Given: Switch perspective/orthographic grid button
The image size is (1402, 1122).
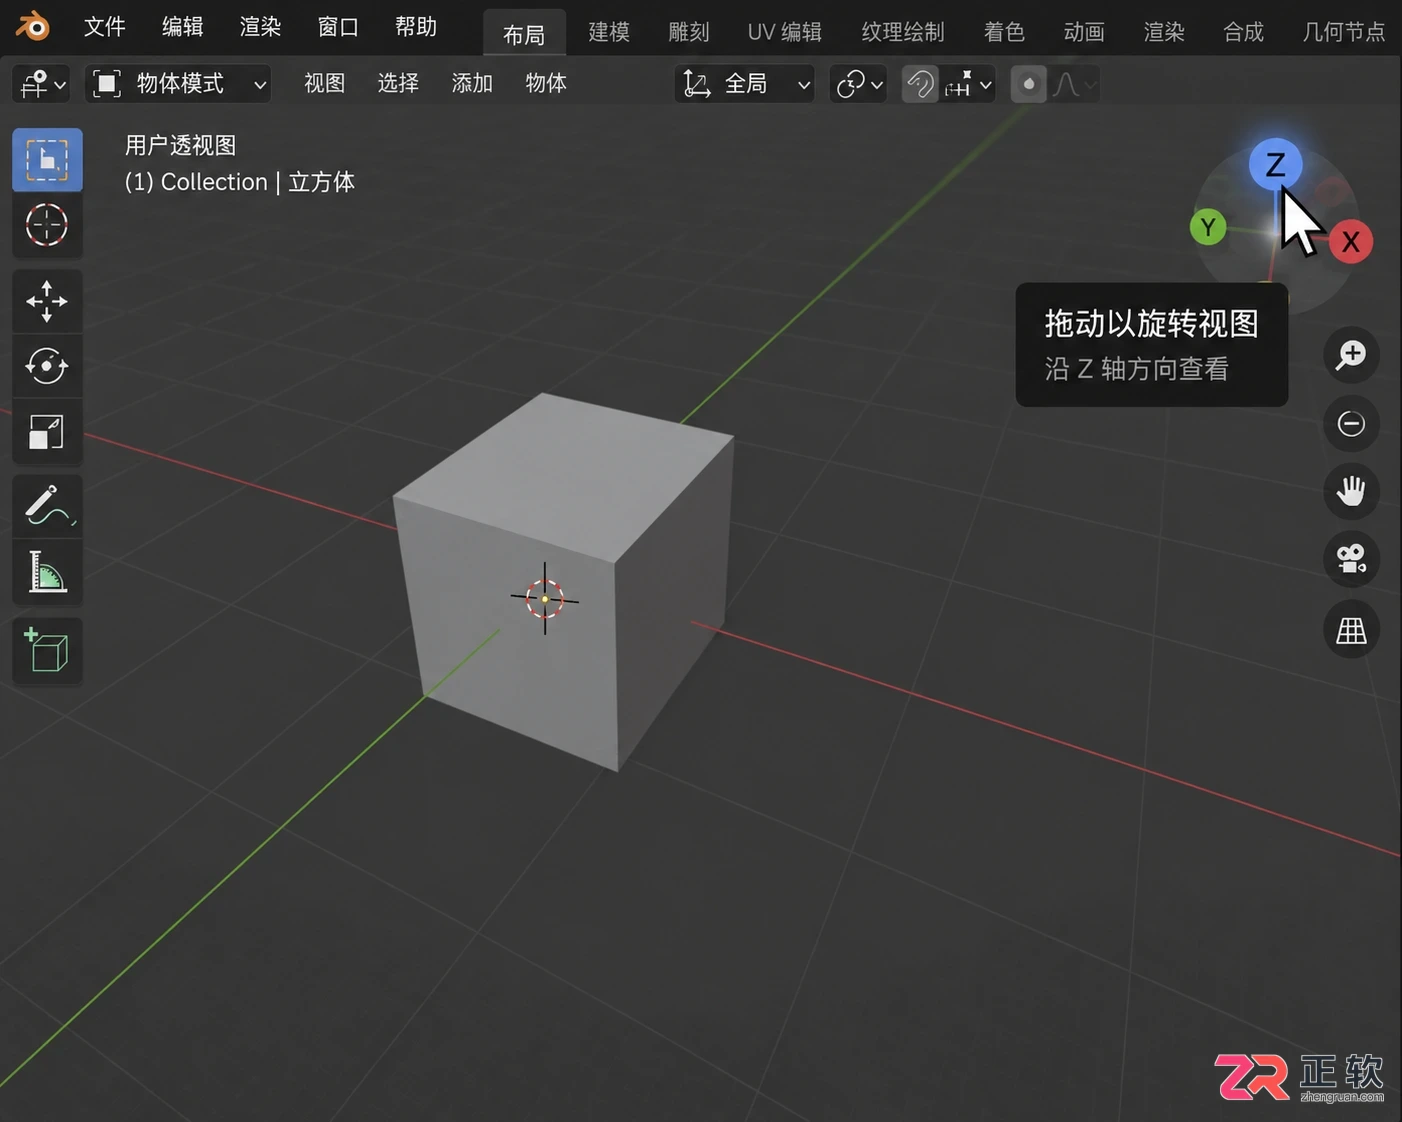Looking at the screenshot, I should pyautogui.click(x=1351, y=630).
